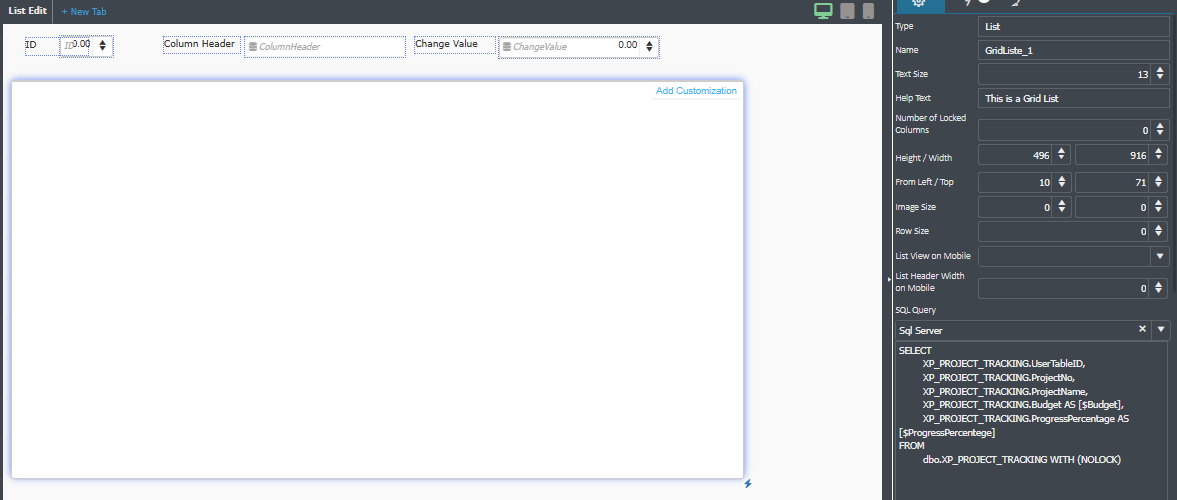The width and height of the screenshot is (1177, 500).
Task: Click the SQL Query label
Action: click(x=916, y=310)
